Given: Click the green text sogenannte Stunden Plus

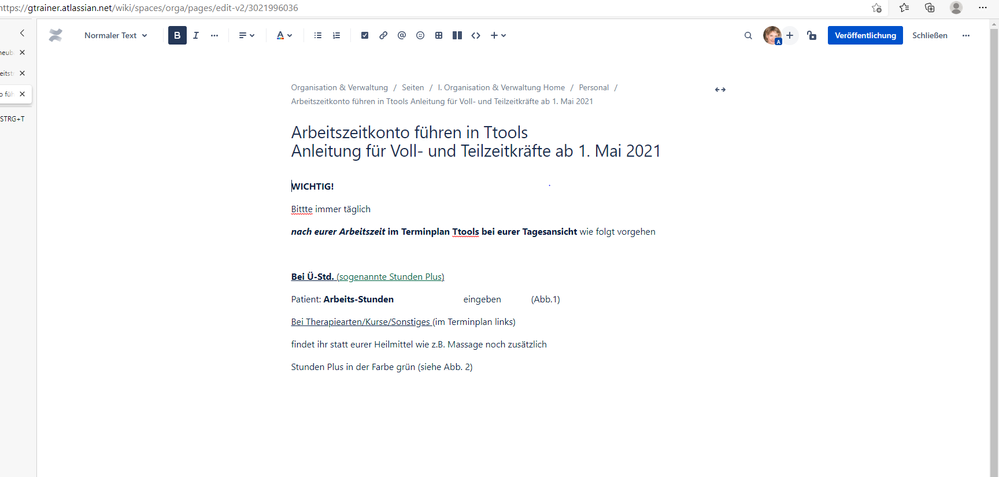Looking at the screenshot, I should coord(390,276).
